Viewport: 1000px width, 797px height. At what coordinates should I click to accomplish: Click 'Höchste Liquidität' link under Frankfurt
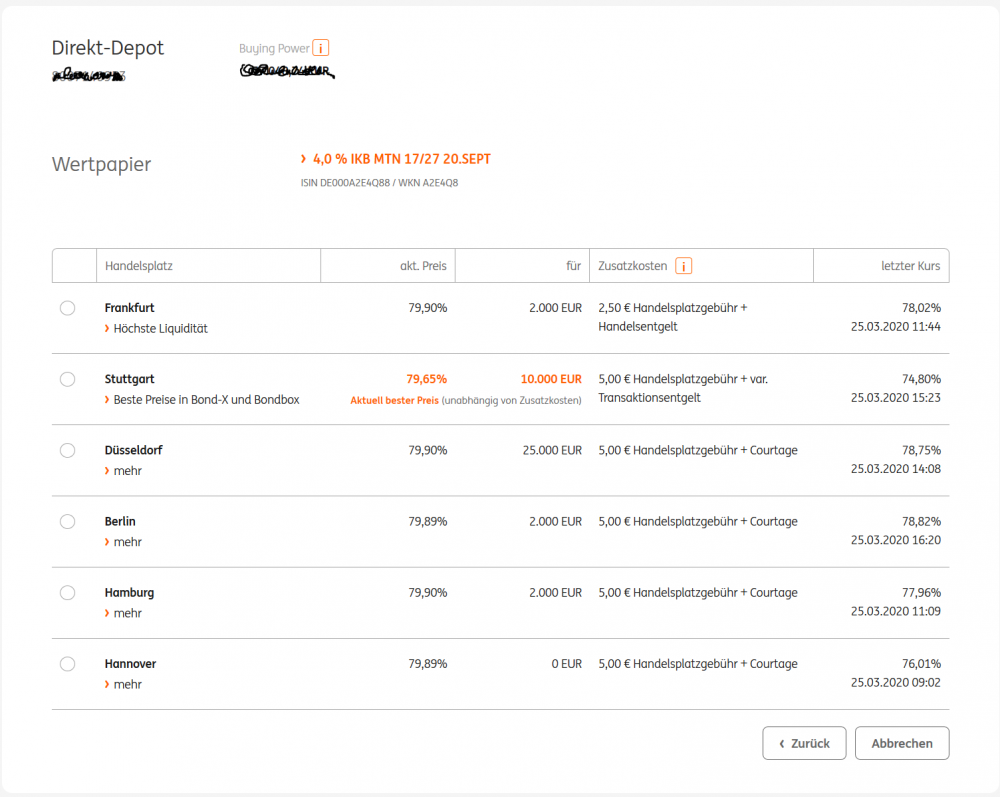coord(160,328)
